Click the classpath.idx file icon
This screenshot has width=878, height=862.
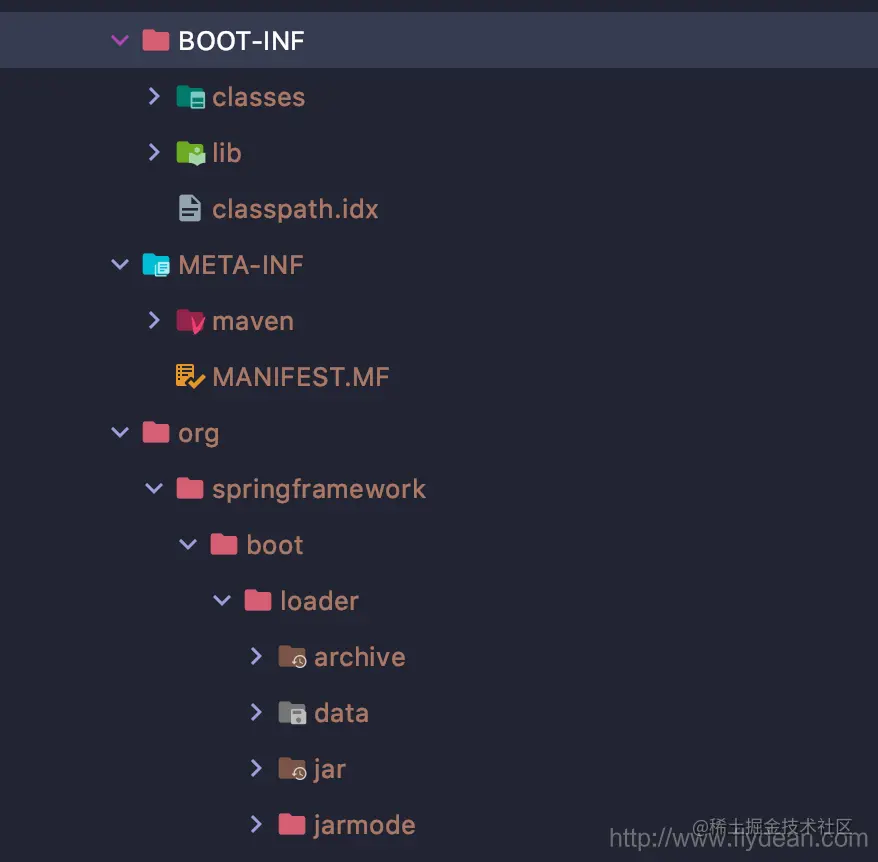190,208
